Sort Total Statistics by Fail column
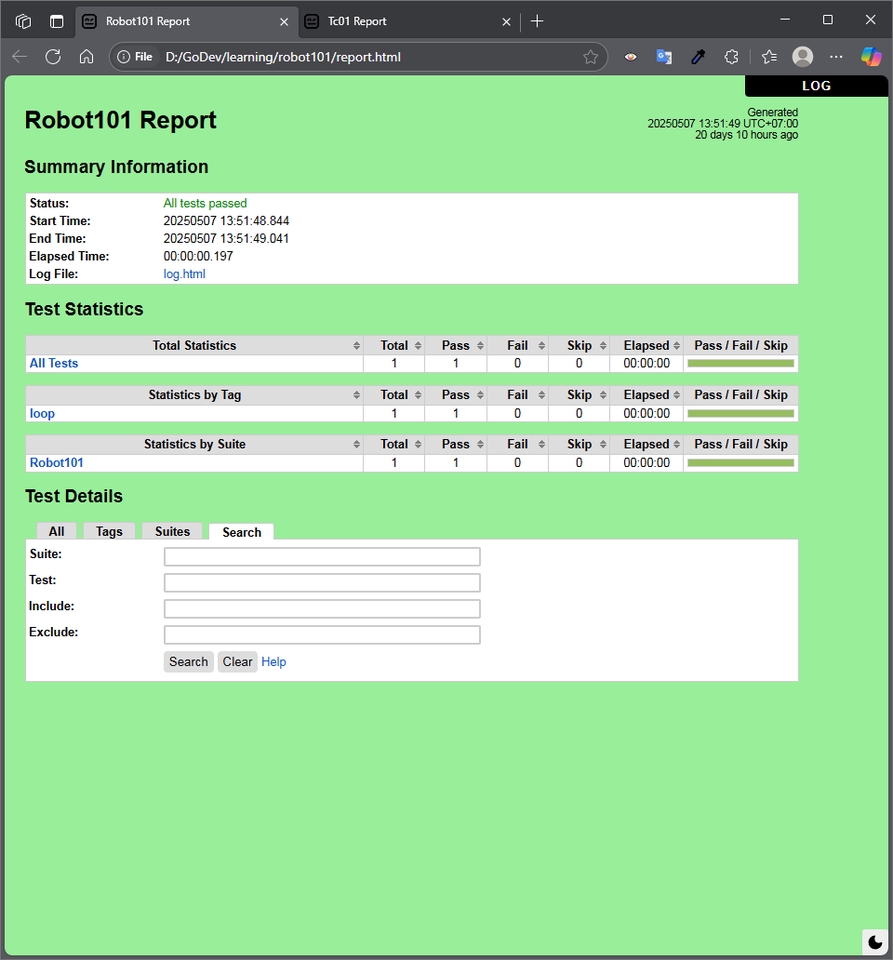The width and height of the screenshot is (893, 960). 518,345
